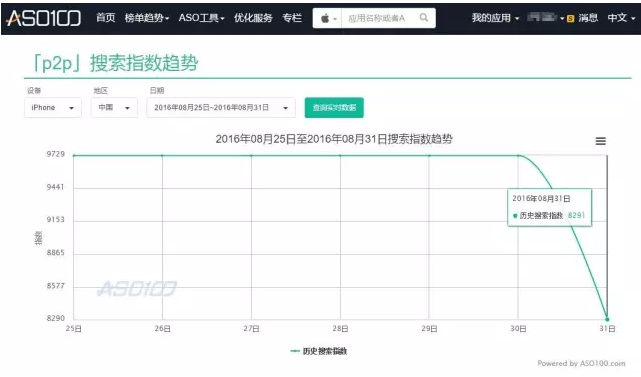Open the chart hamburger export menu
The width and height of the screenshot is (641, 377).
[601, 141]
